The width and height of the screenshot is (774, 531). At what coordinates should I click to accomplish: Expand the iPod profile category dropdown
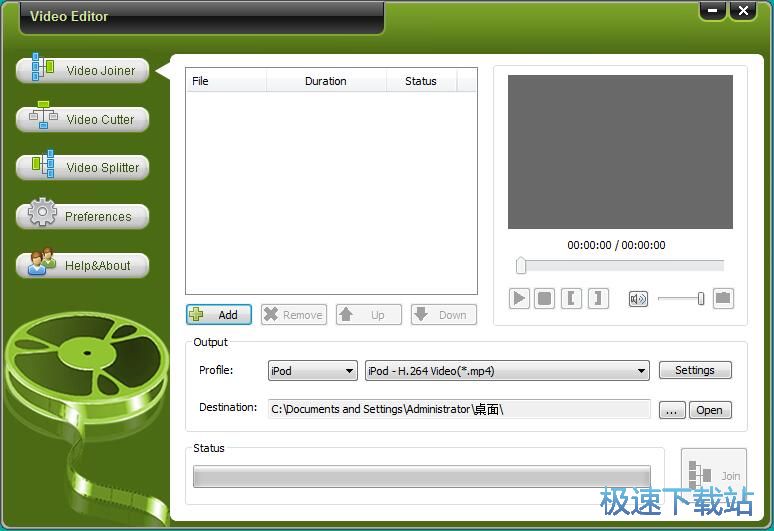coord(312,371)
